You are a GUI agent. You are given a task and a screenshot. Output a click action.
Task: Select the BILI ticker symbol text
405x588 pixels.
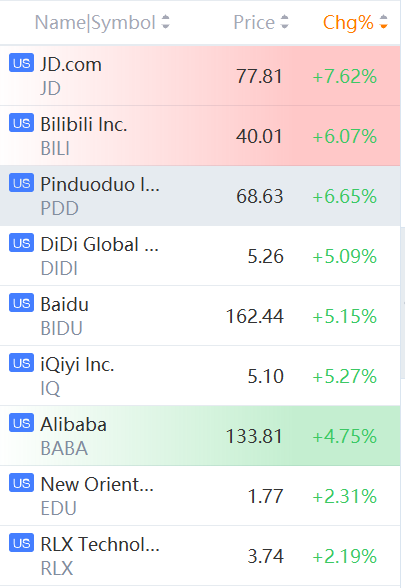click(55, 148)
